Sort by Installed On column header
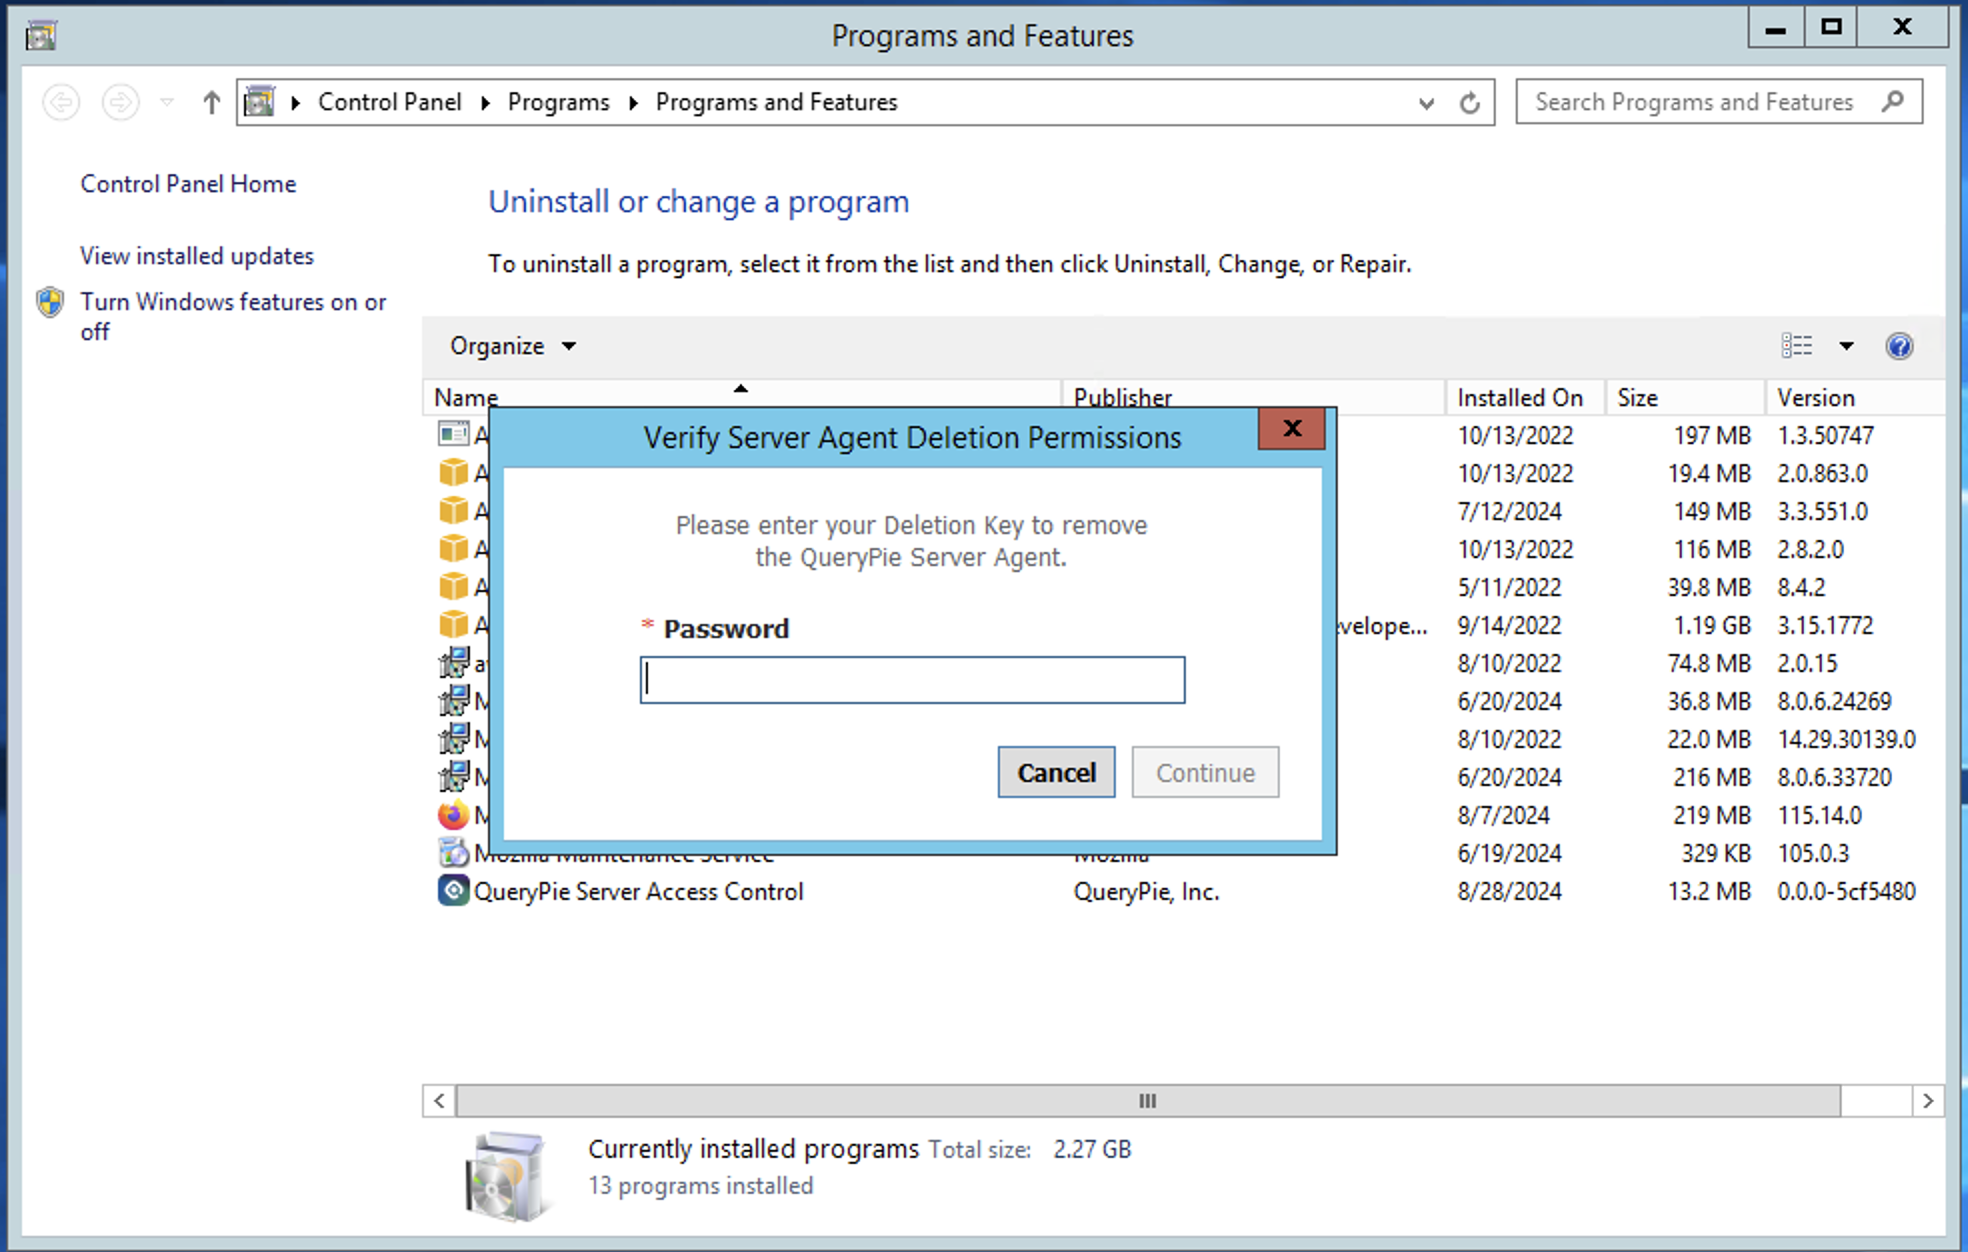Image resolution: width=1968 pixels, height=1252 pixels. coord(1519,398)
